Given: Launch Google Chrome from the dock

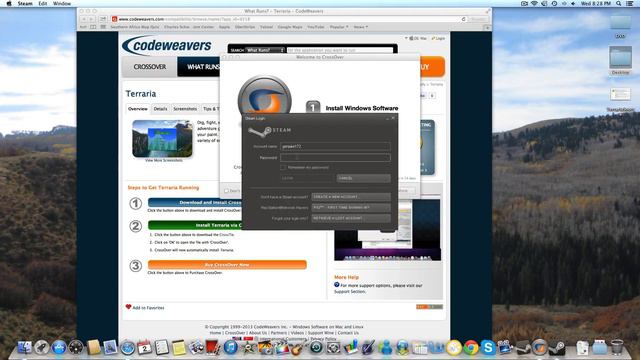Looking at the screenshot, I should click(x=471, y=347).
